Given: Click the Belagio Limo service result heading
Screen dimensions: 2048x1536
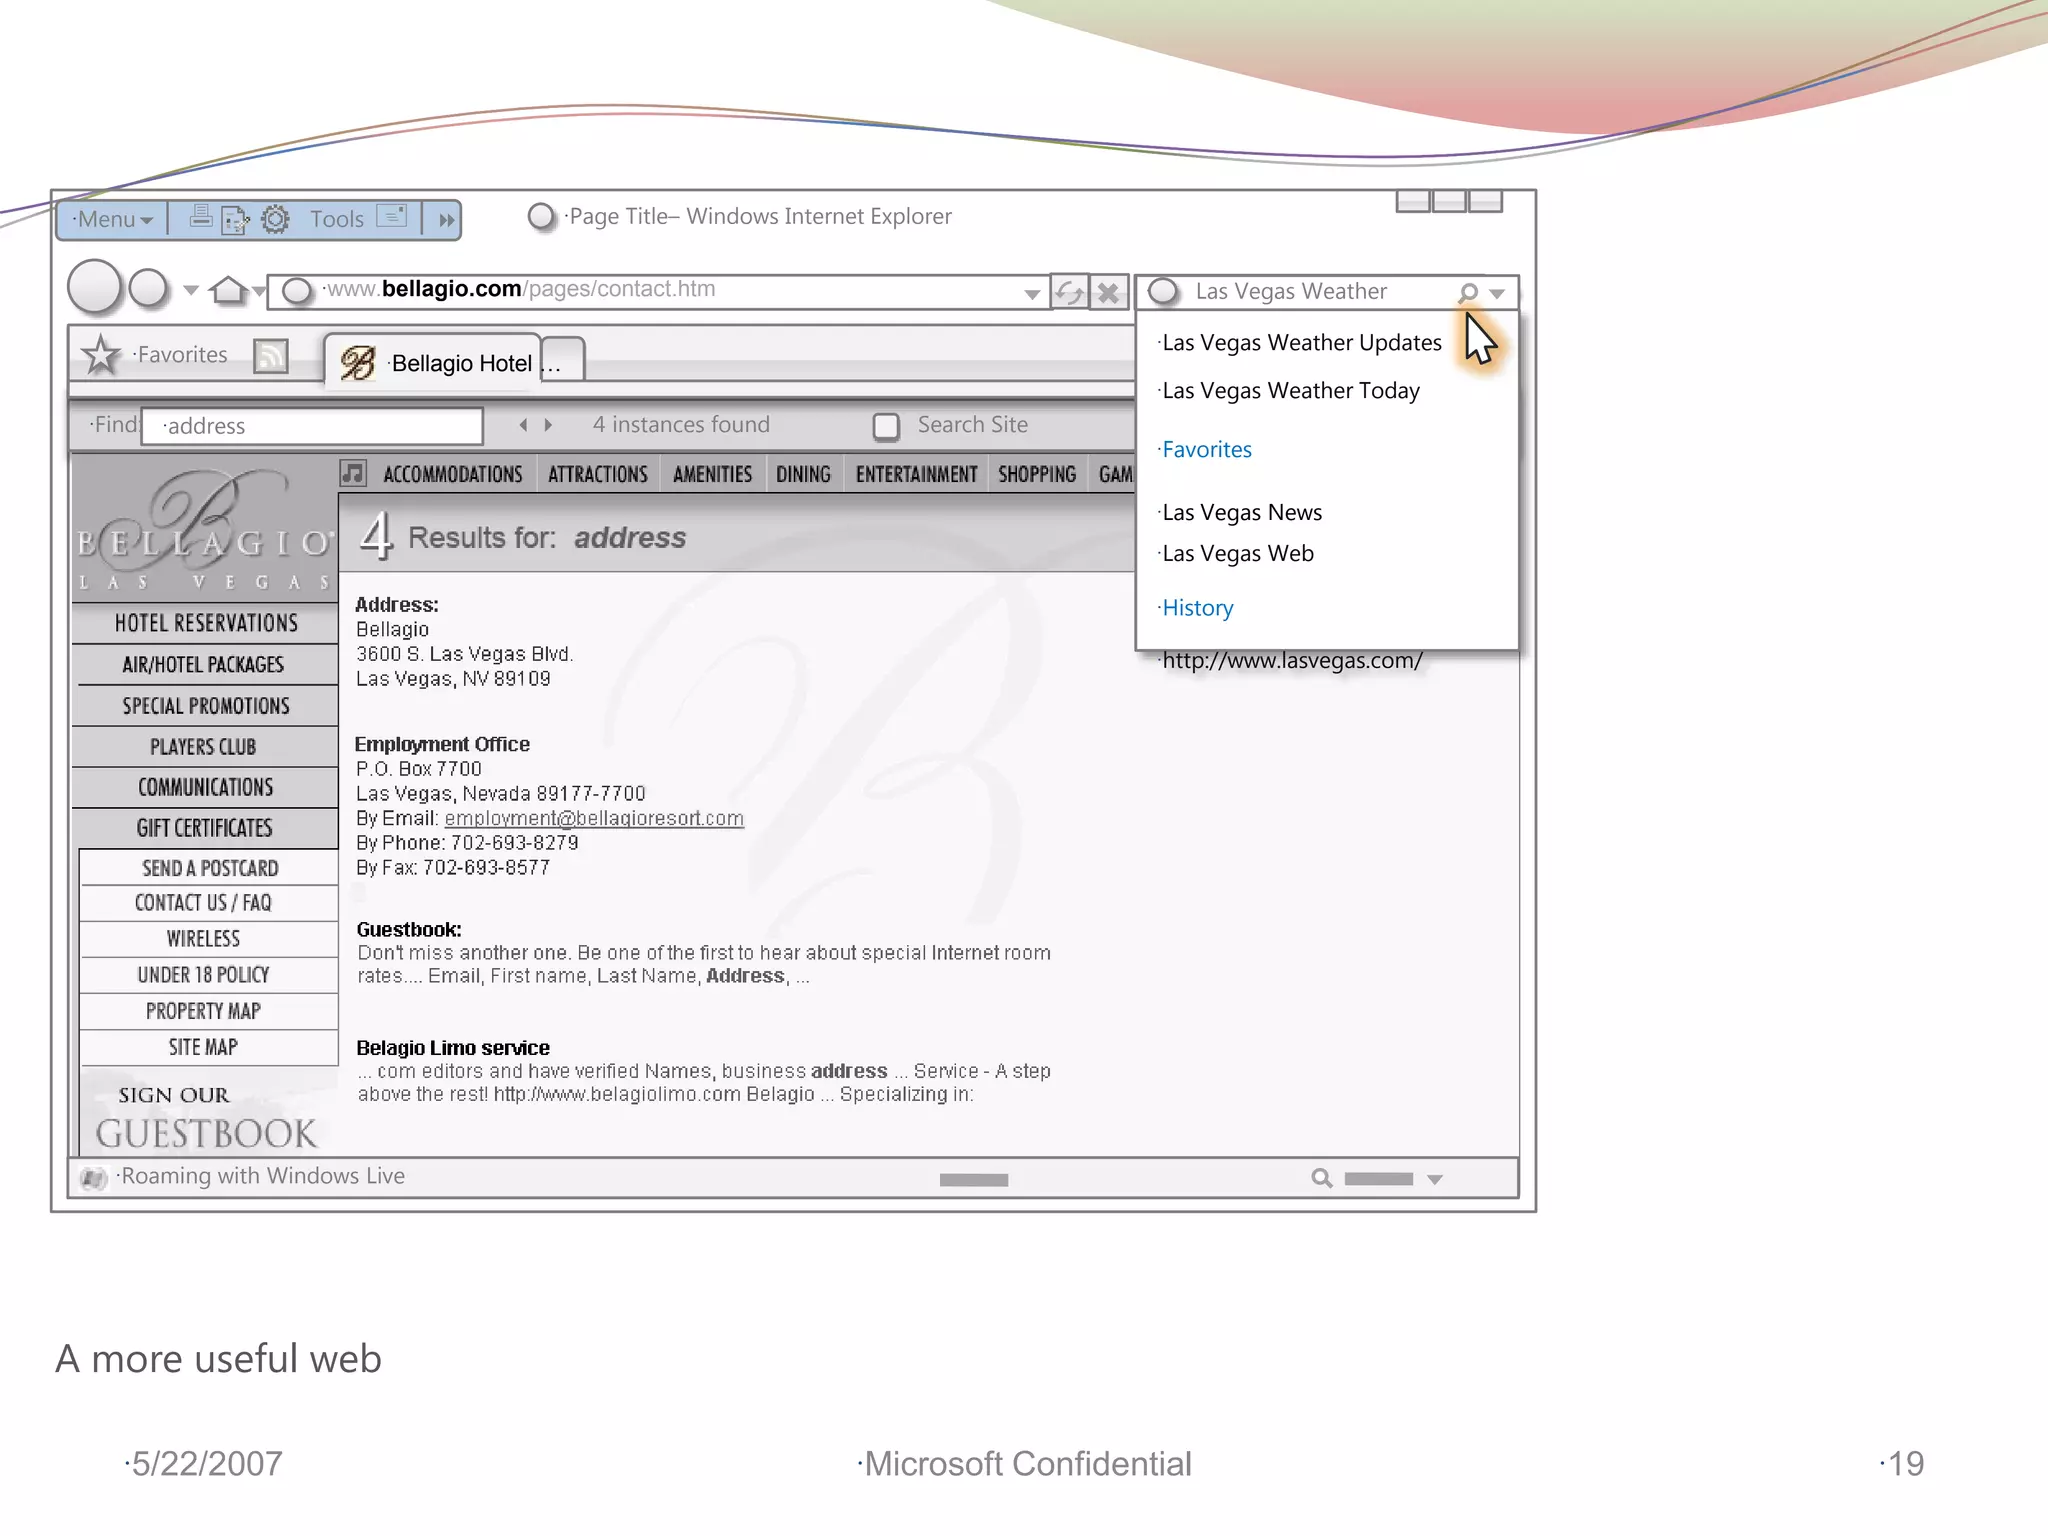Looking at the screenshot, I should (453, 1048).
